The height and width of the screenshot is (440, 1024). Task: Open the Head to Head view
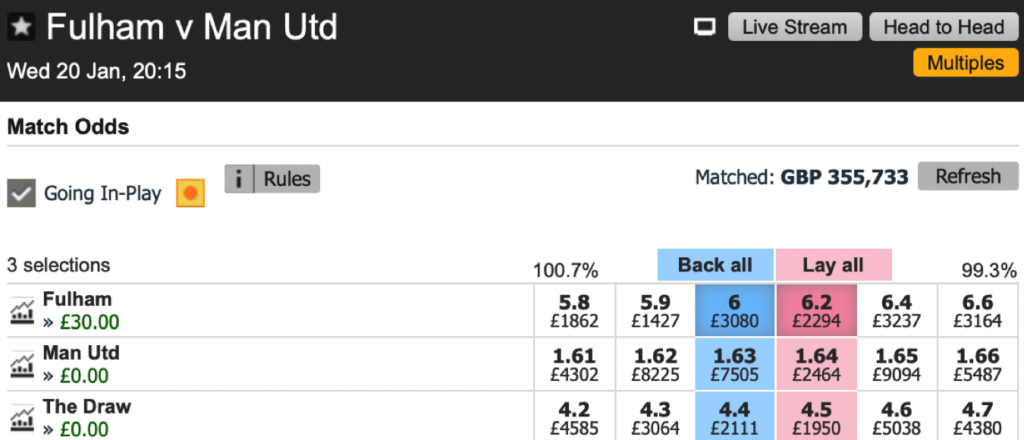(x=942, y=27)
